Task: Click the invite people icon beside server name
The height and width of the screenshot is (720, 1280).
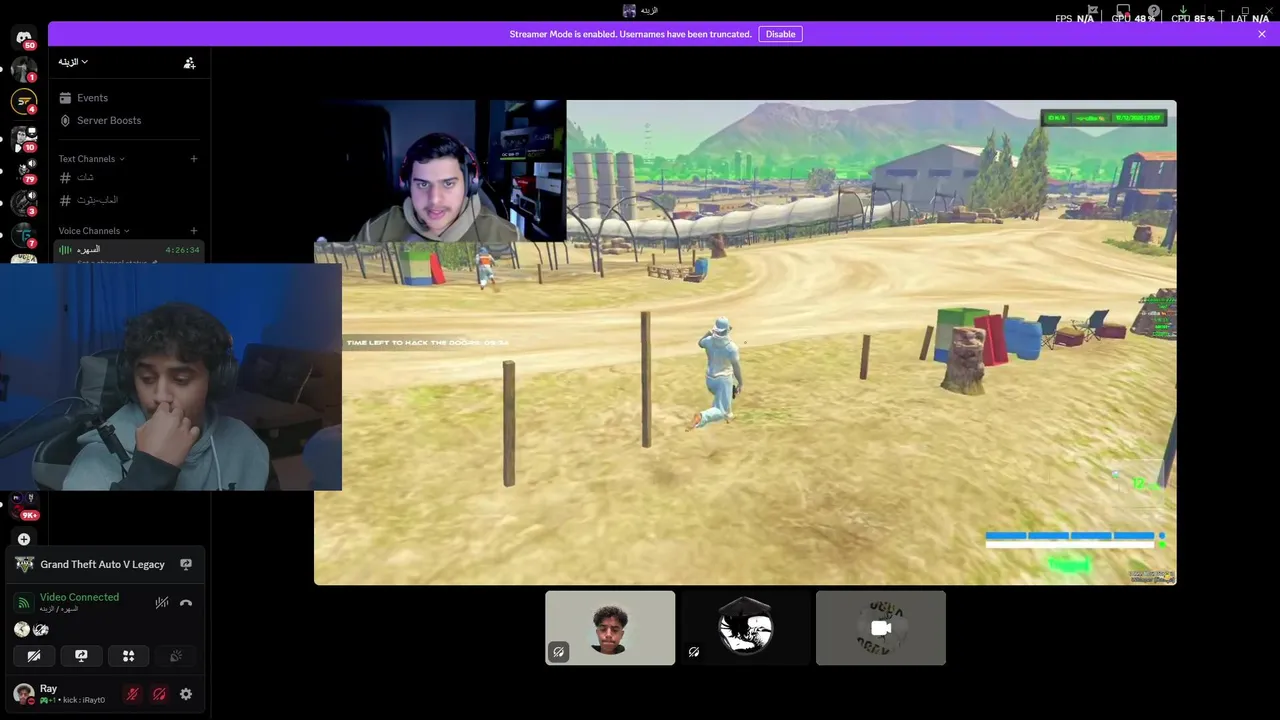Action: click(189, 62)
